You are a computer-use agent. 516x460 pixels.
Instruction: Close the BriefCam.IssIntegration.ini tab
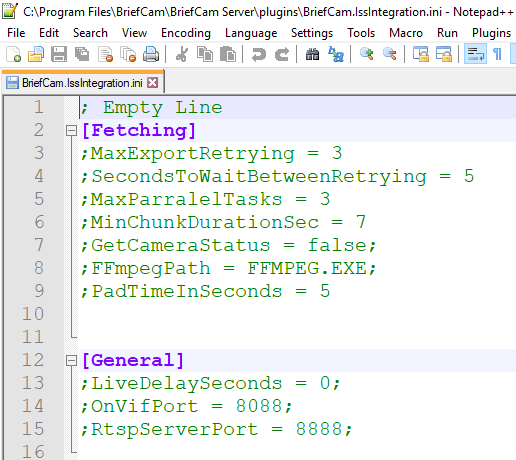[153, 82]
